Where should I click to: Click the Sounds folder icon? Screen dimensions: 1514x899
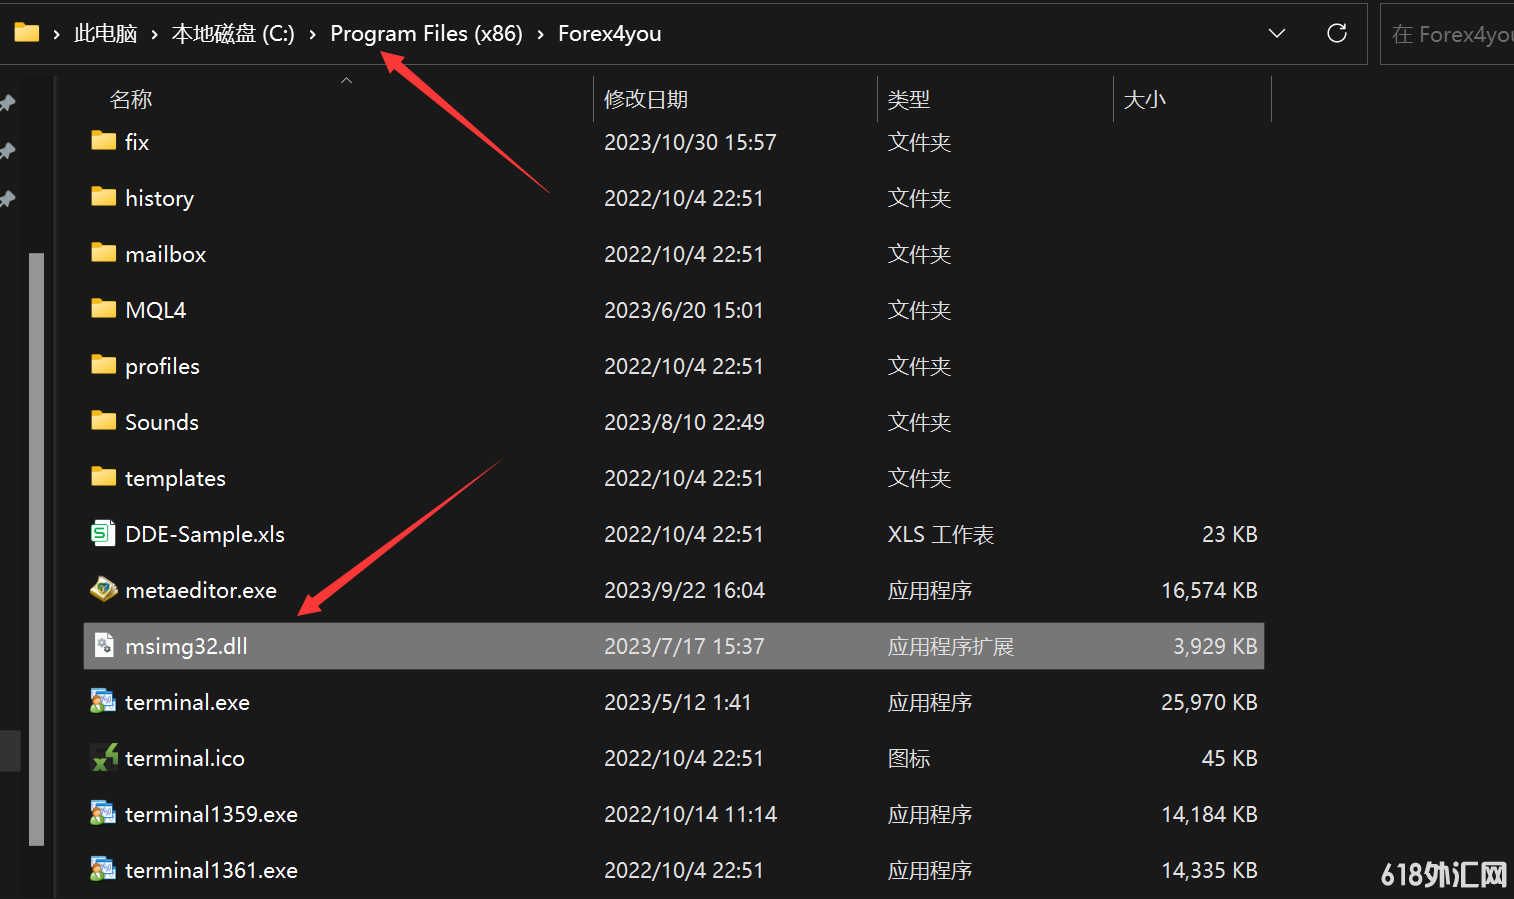(x=103, y=421)
